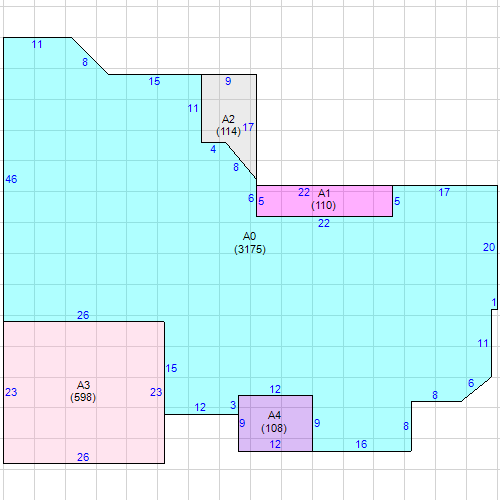Viewport: 500px width, 500px height.
Task: Select the A0 (3175) area label
Action: click(x=250, y=243)
